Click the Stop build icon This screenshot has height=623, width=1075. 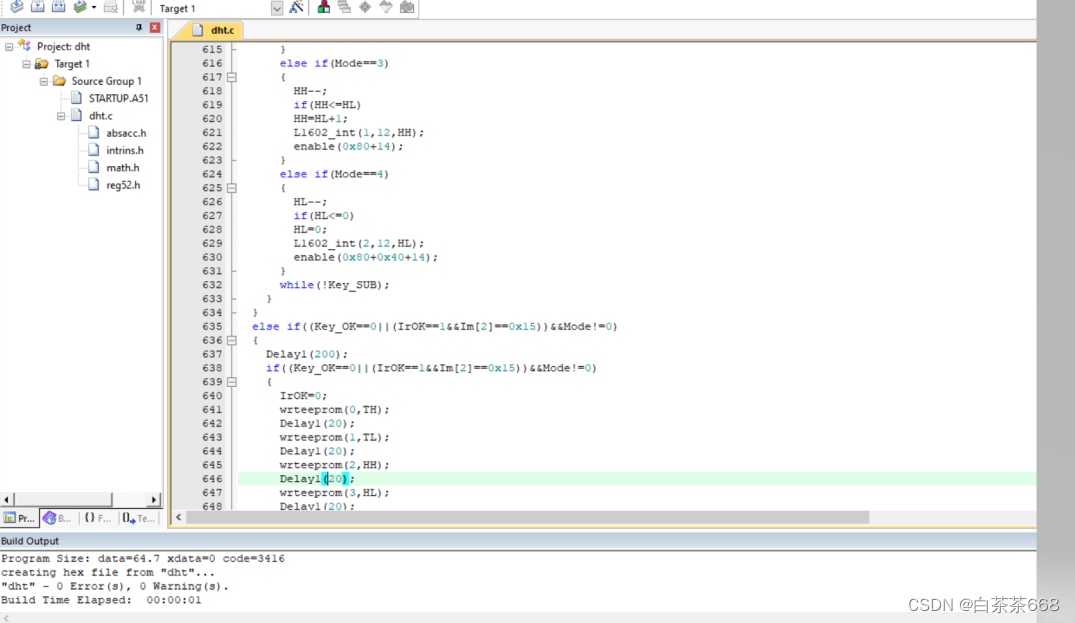(111, 7)
